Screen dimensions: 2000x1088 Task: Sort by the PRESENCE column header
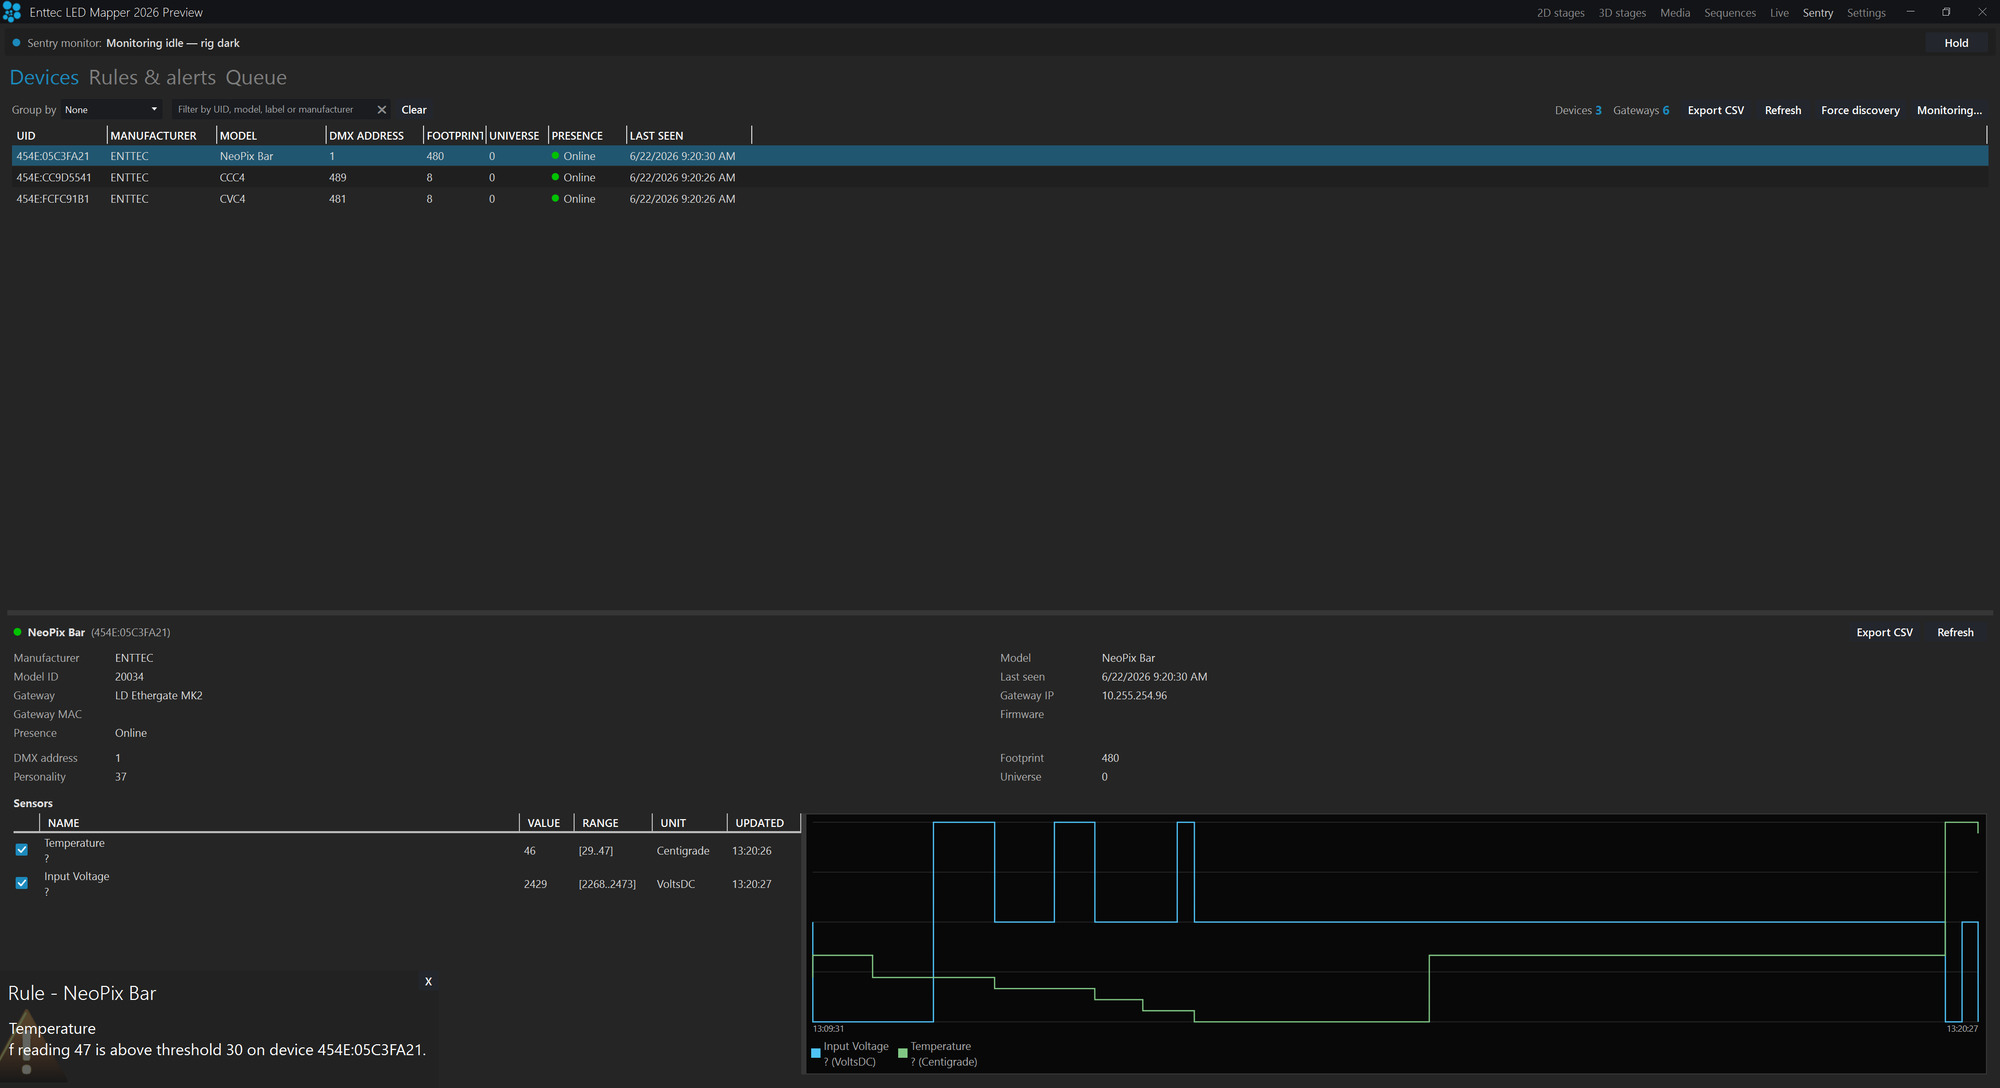(587, 136)
